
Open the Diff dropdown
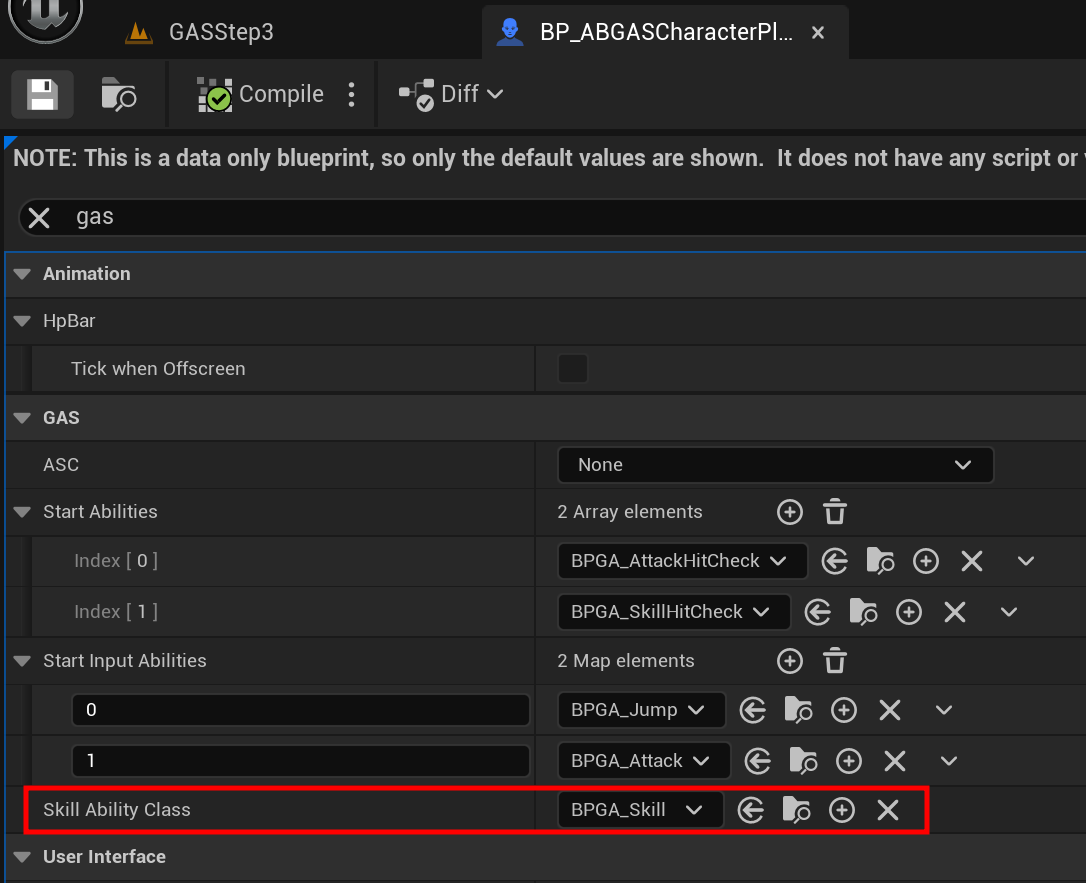452,94
